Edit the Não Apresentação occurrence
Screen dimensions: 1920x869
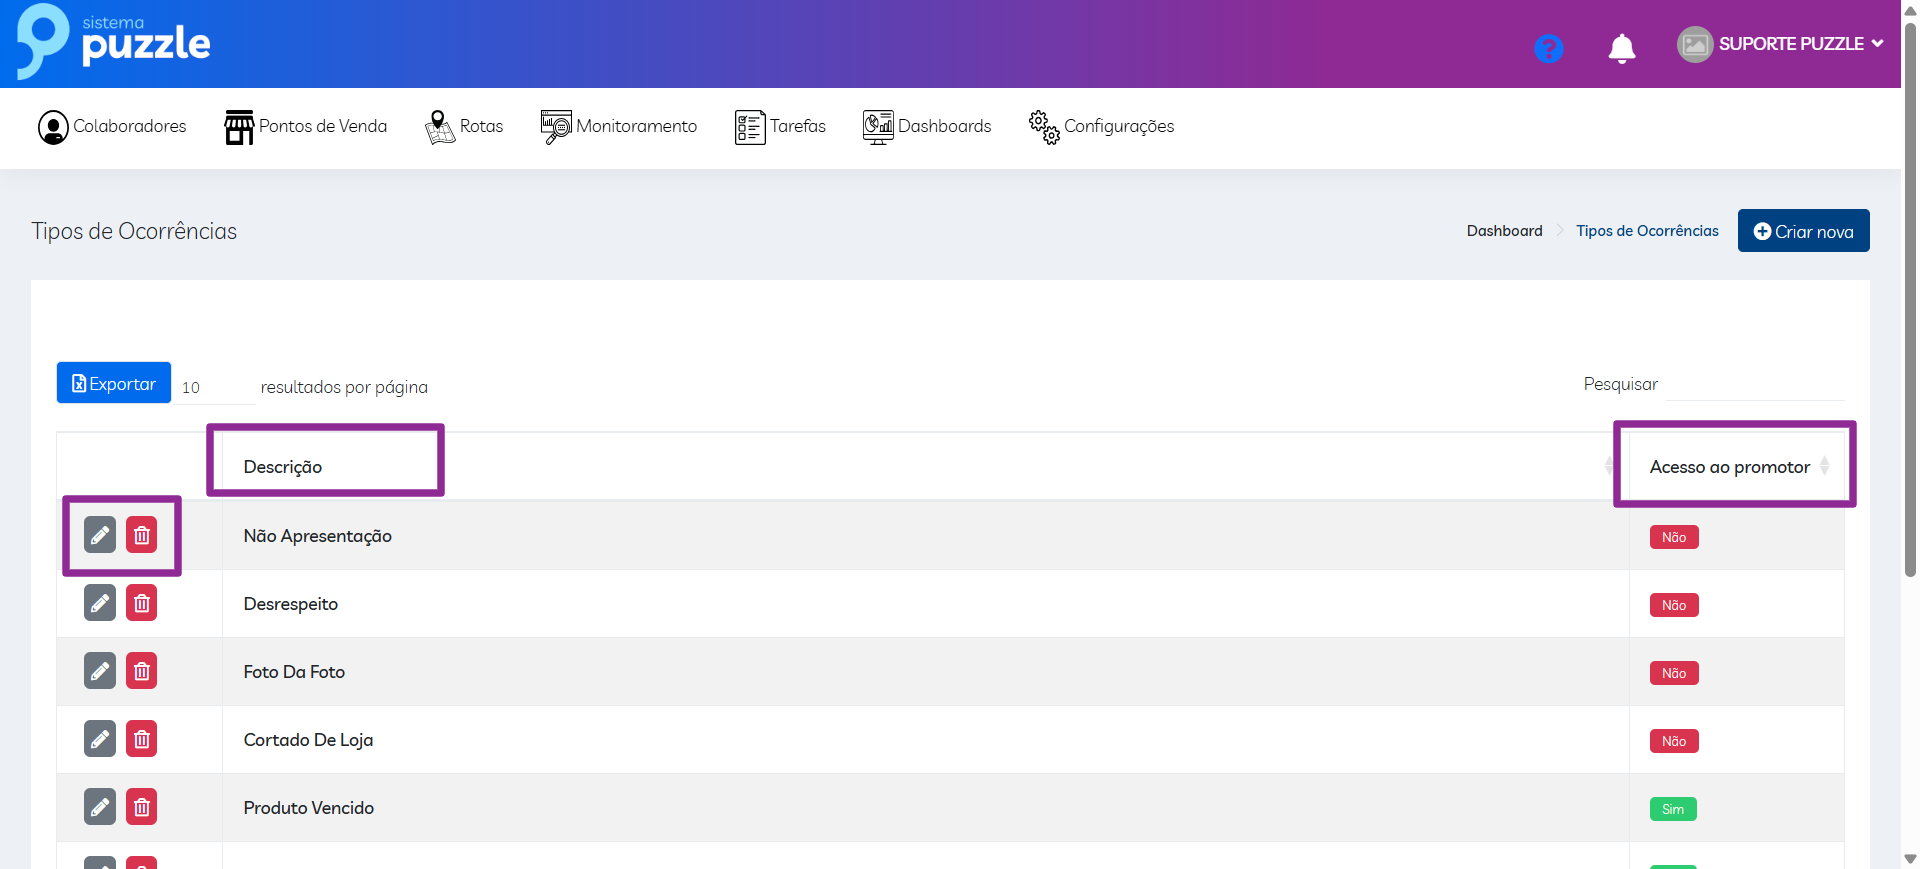click(x=100, y=535)
